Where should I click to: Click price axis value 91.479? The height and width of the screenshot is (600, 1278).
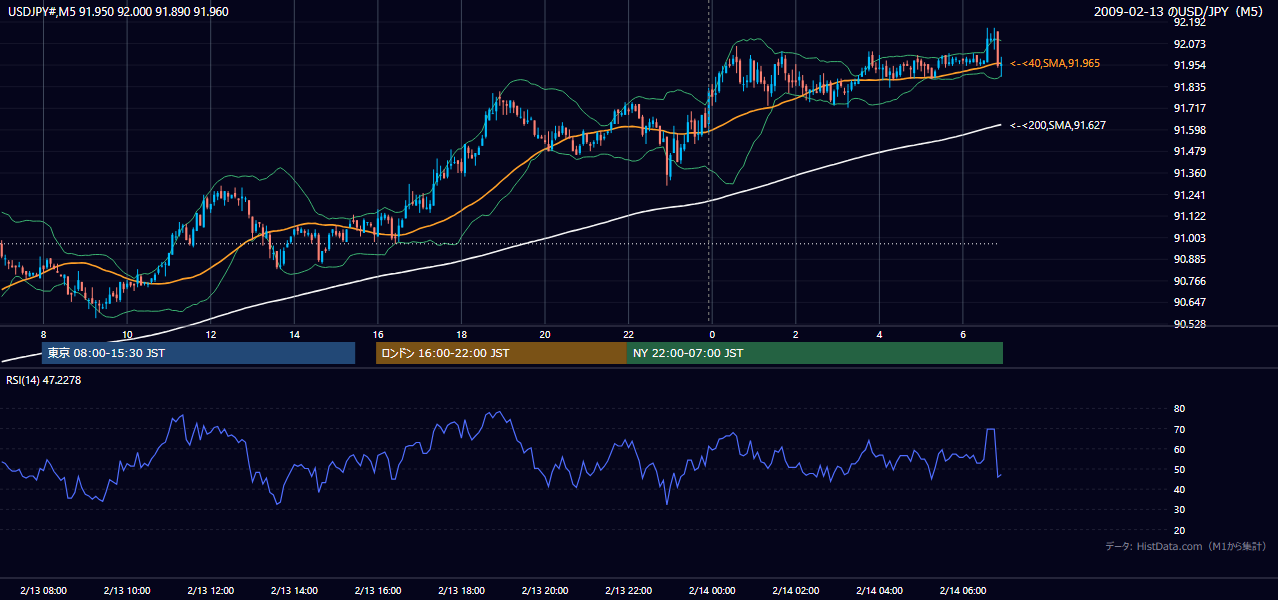[x=1190, y=151]
